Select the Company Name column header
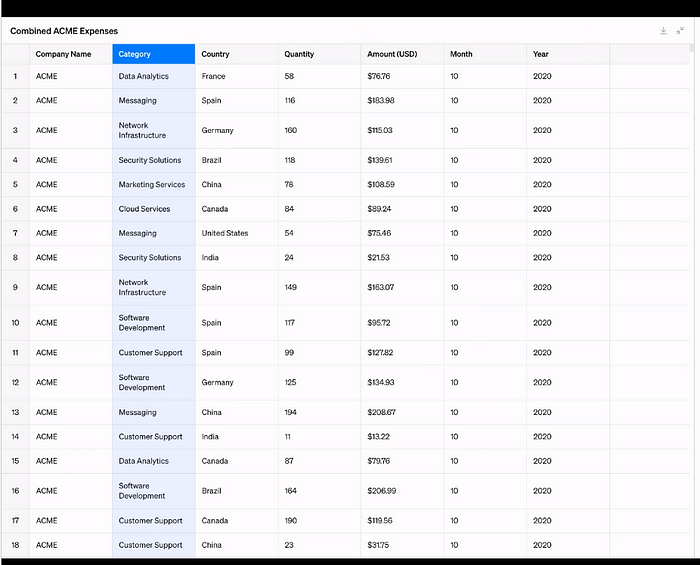This screenshot has height=565, width=700. tap(71, 54)
